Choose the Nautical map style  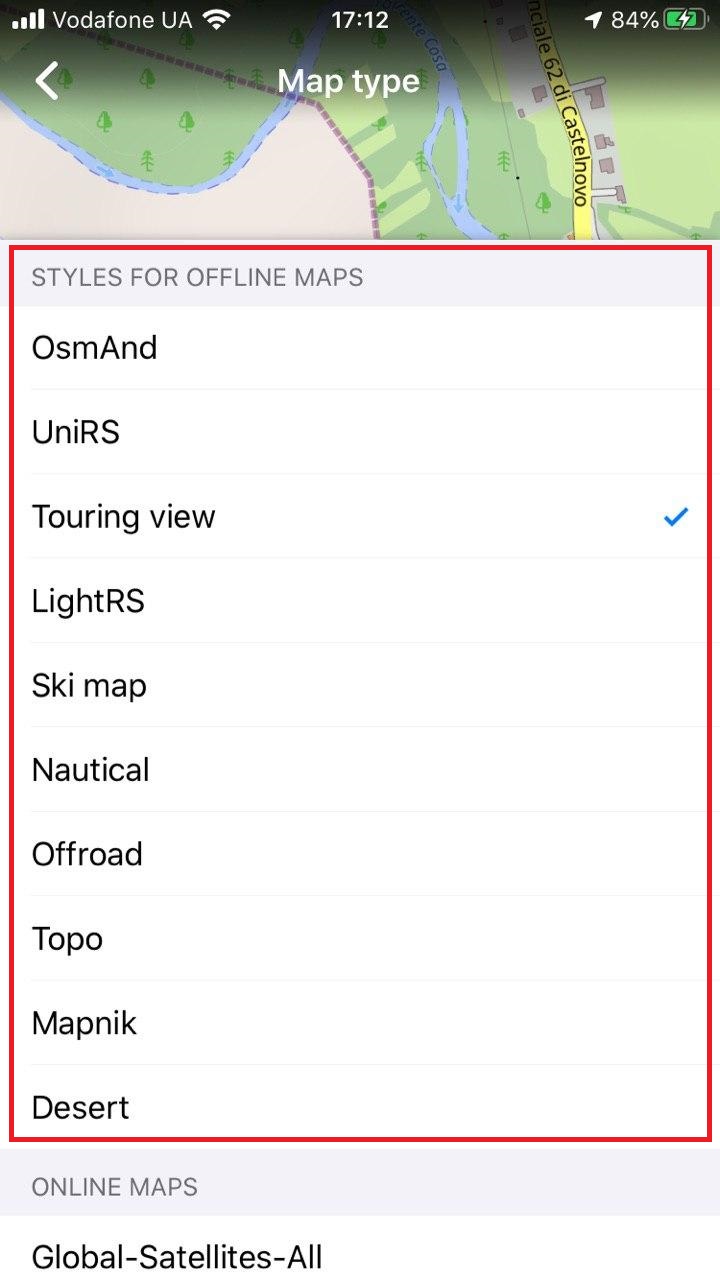[360, 770]
